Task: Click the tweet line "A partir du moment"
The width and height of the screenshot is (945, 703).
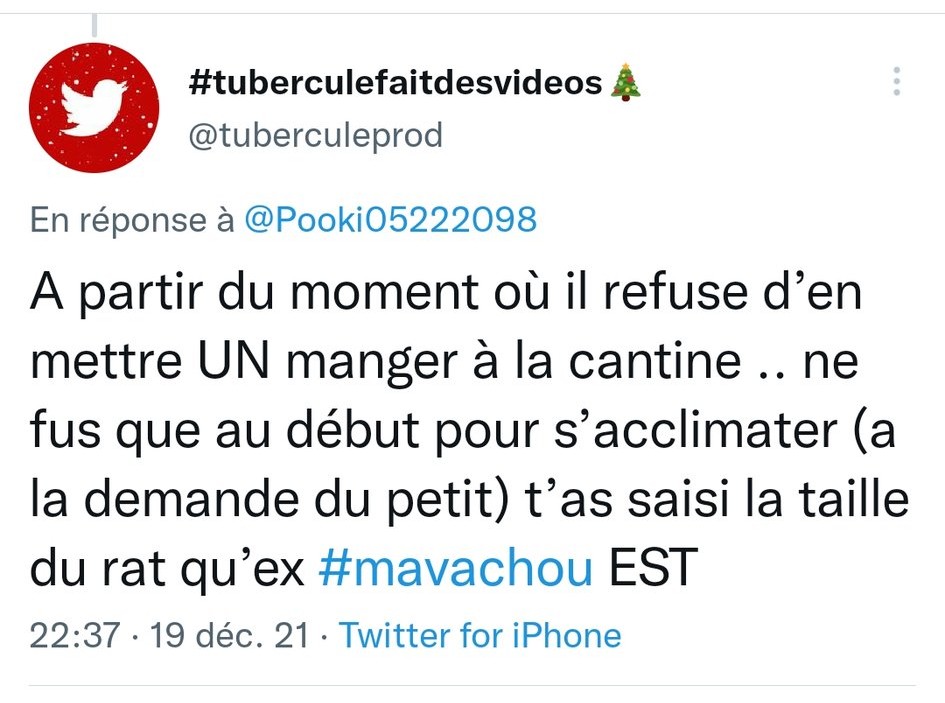Action: [254, 292]
